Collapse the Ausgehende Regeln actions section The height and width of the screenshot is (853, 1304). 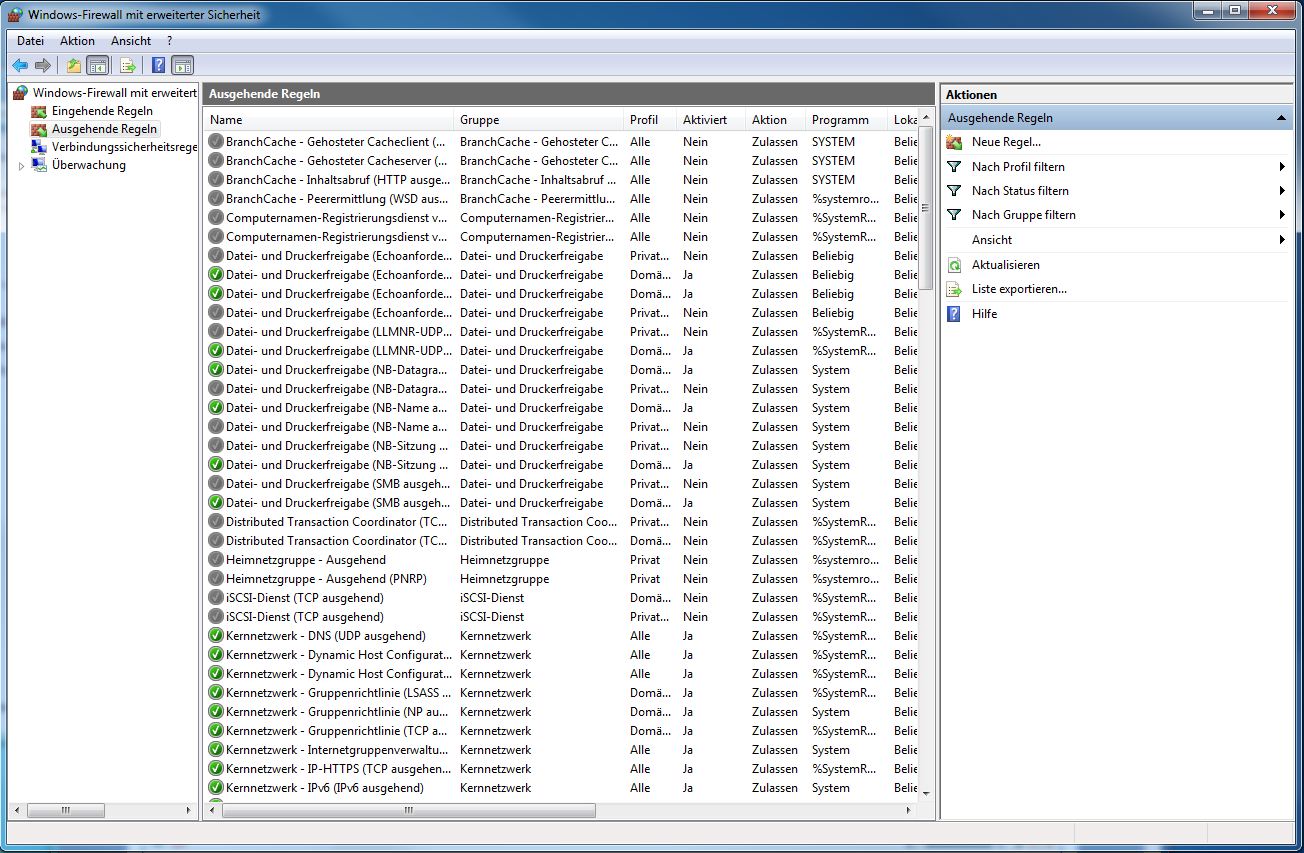[1282, 118]
